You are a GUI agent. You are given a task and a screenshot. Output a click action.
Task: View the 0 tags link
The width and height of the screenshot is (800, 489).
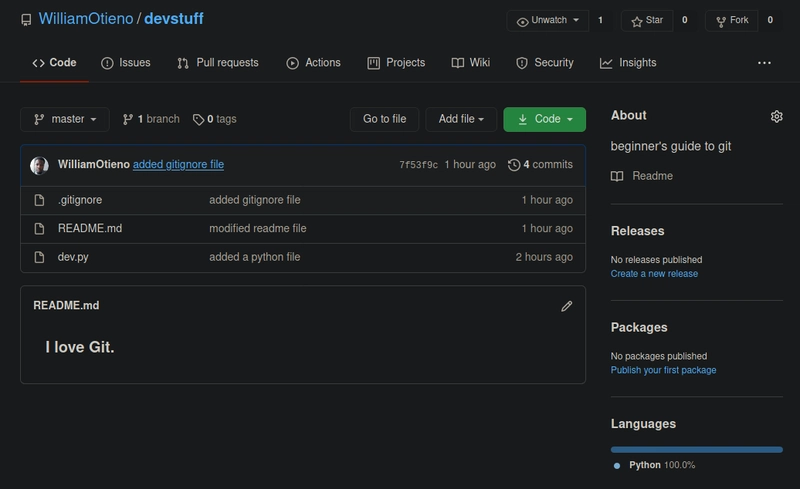tap(215, 119)
